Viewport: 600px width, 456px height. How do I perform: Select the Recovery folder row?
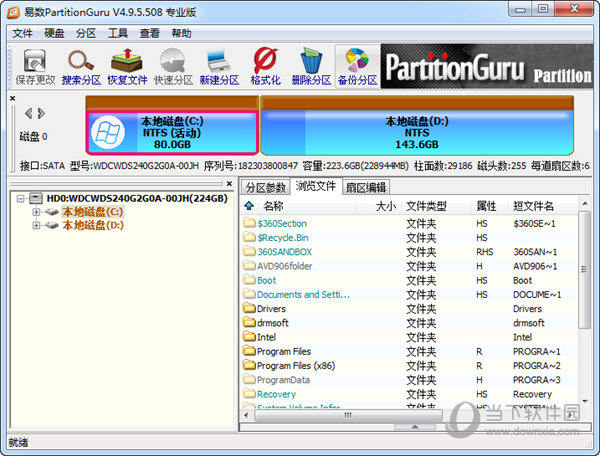[x=409, y=394]
